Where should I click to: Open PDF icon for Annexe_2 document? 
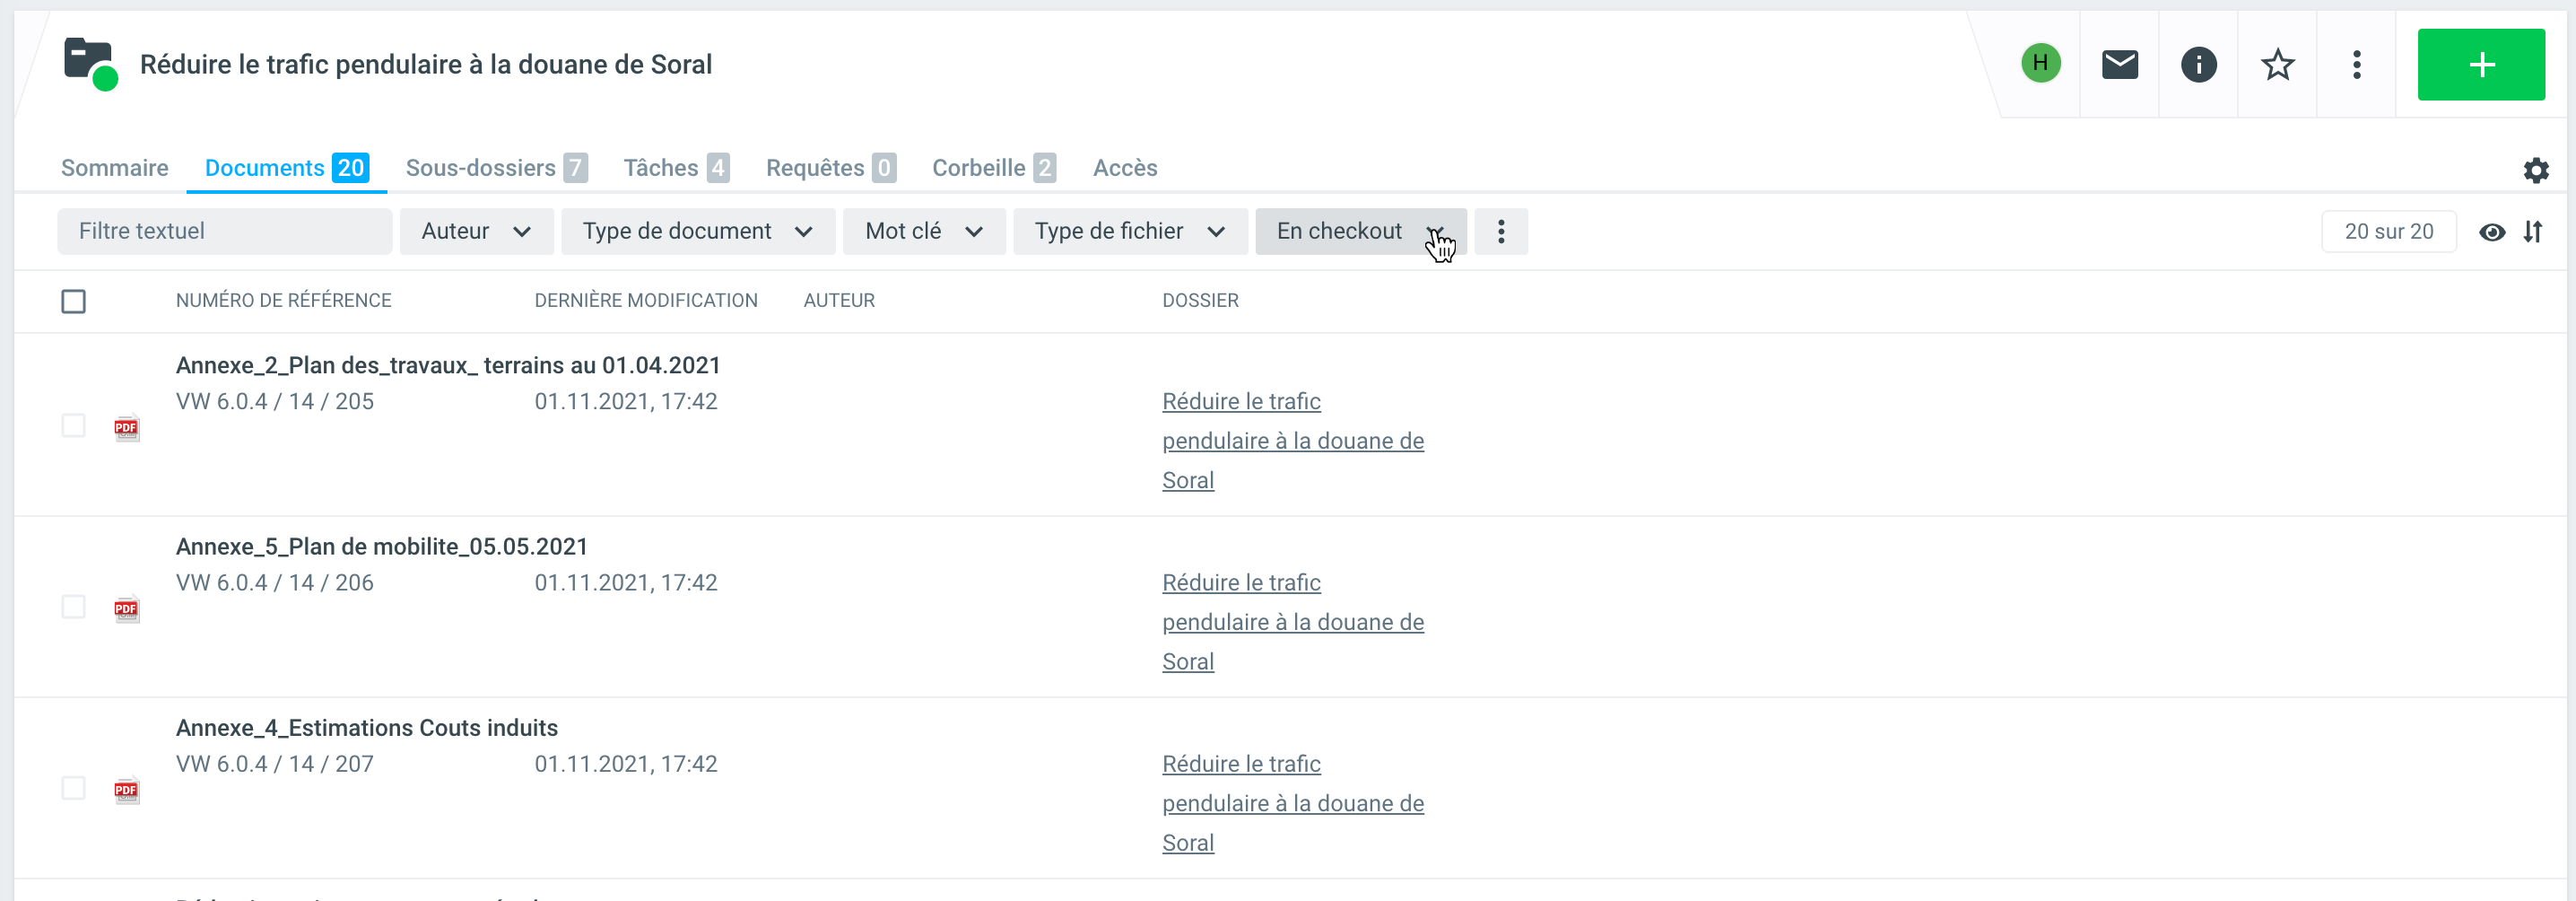tap(126, 428)
